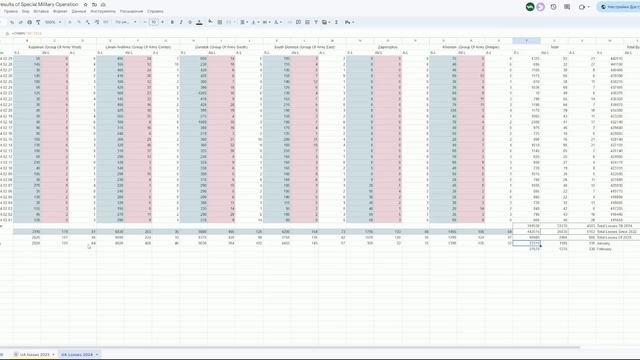Expand the Meet call options arrow

point(589,7)
